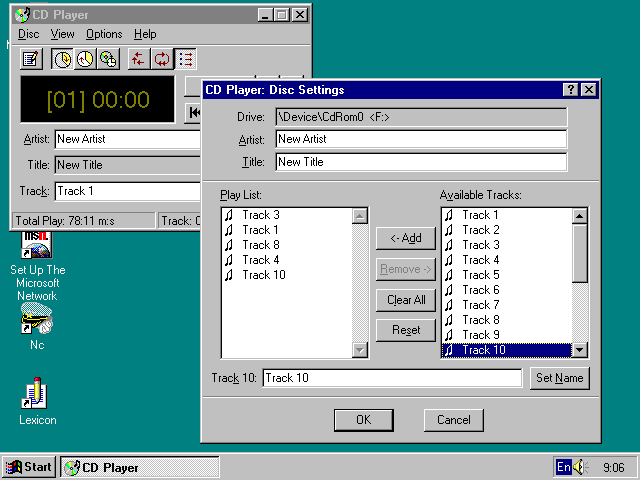Click the Edit Play List toolbar icon
Image resolution: width=640 pixels, height=480 pixels.
click(x=31, y=59)
